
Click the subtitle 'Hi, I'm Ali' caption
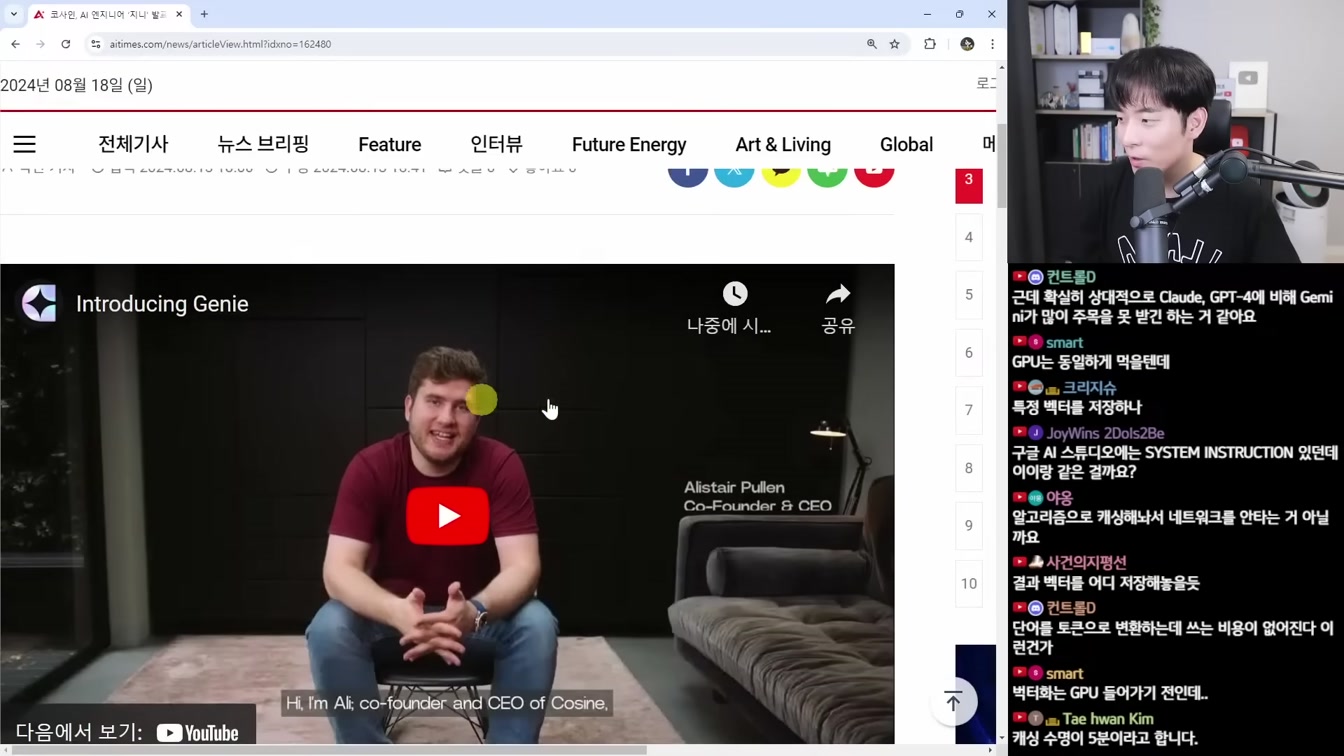point(447,703)
